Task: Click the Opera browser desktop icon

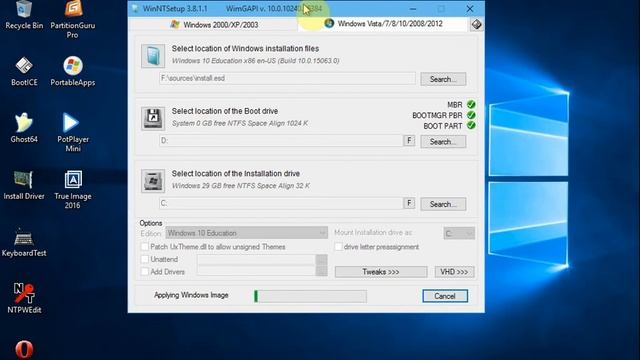Action: tap(24, 350)
